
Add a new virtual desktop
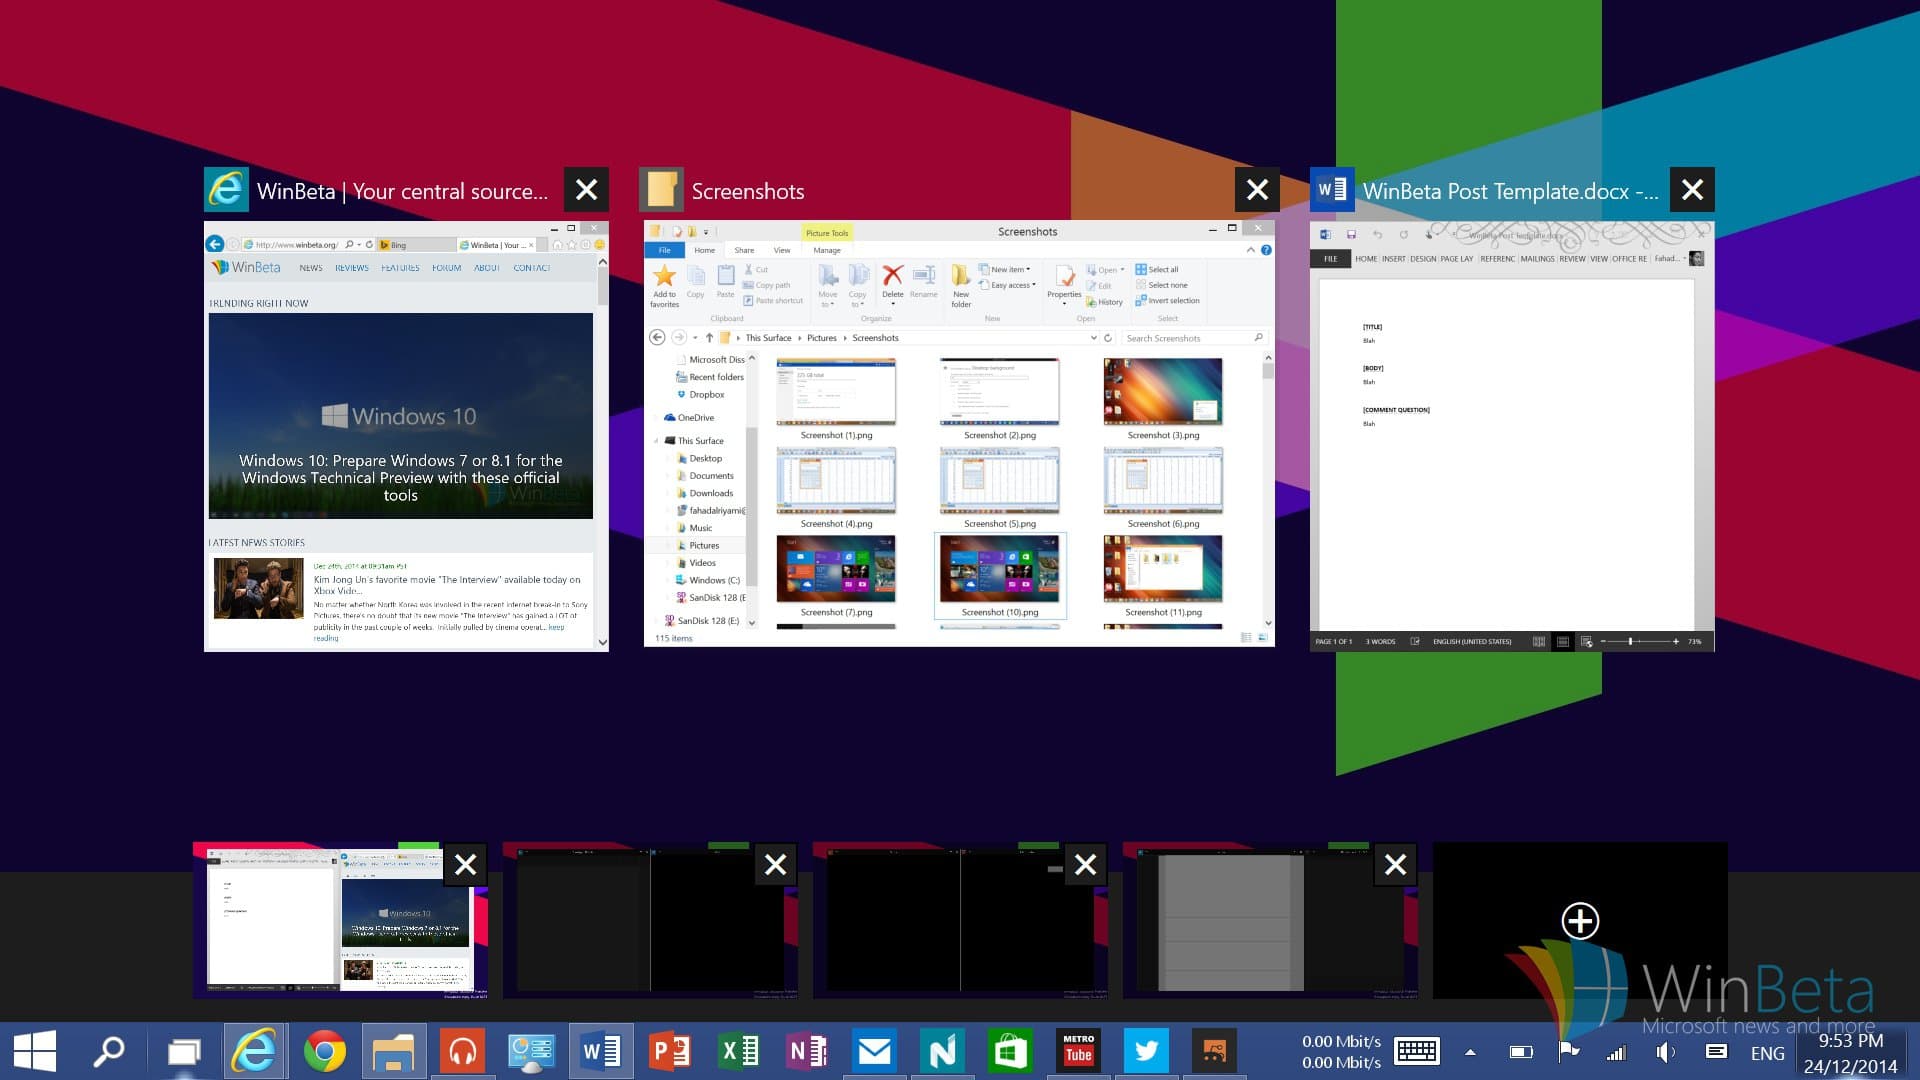(x=1580, y=920)
